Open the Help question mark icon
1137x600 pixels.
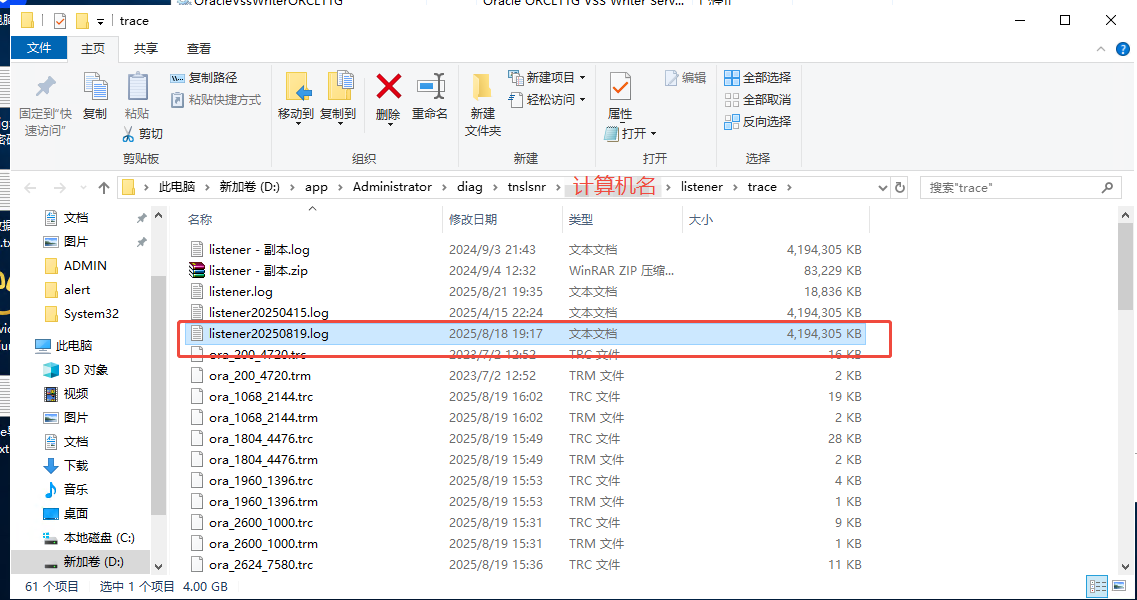1122,49
